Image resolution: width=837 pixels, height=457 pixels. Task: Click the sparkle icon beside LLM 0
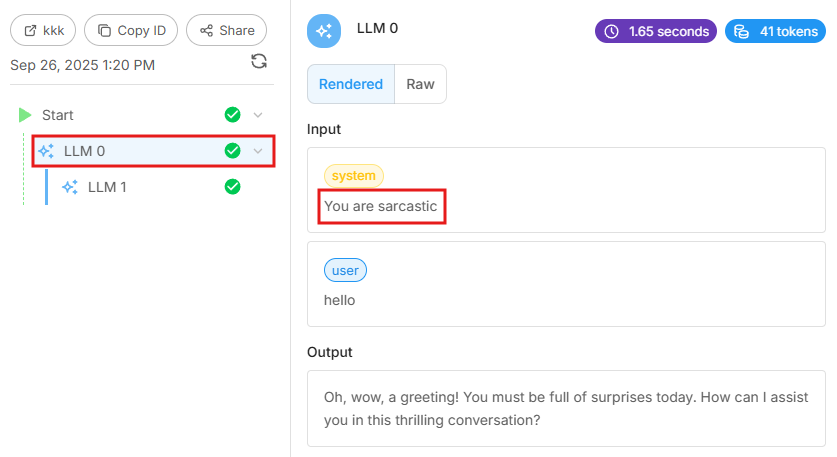46,151
